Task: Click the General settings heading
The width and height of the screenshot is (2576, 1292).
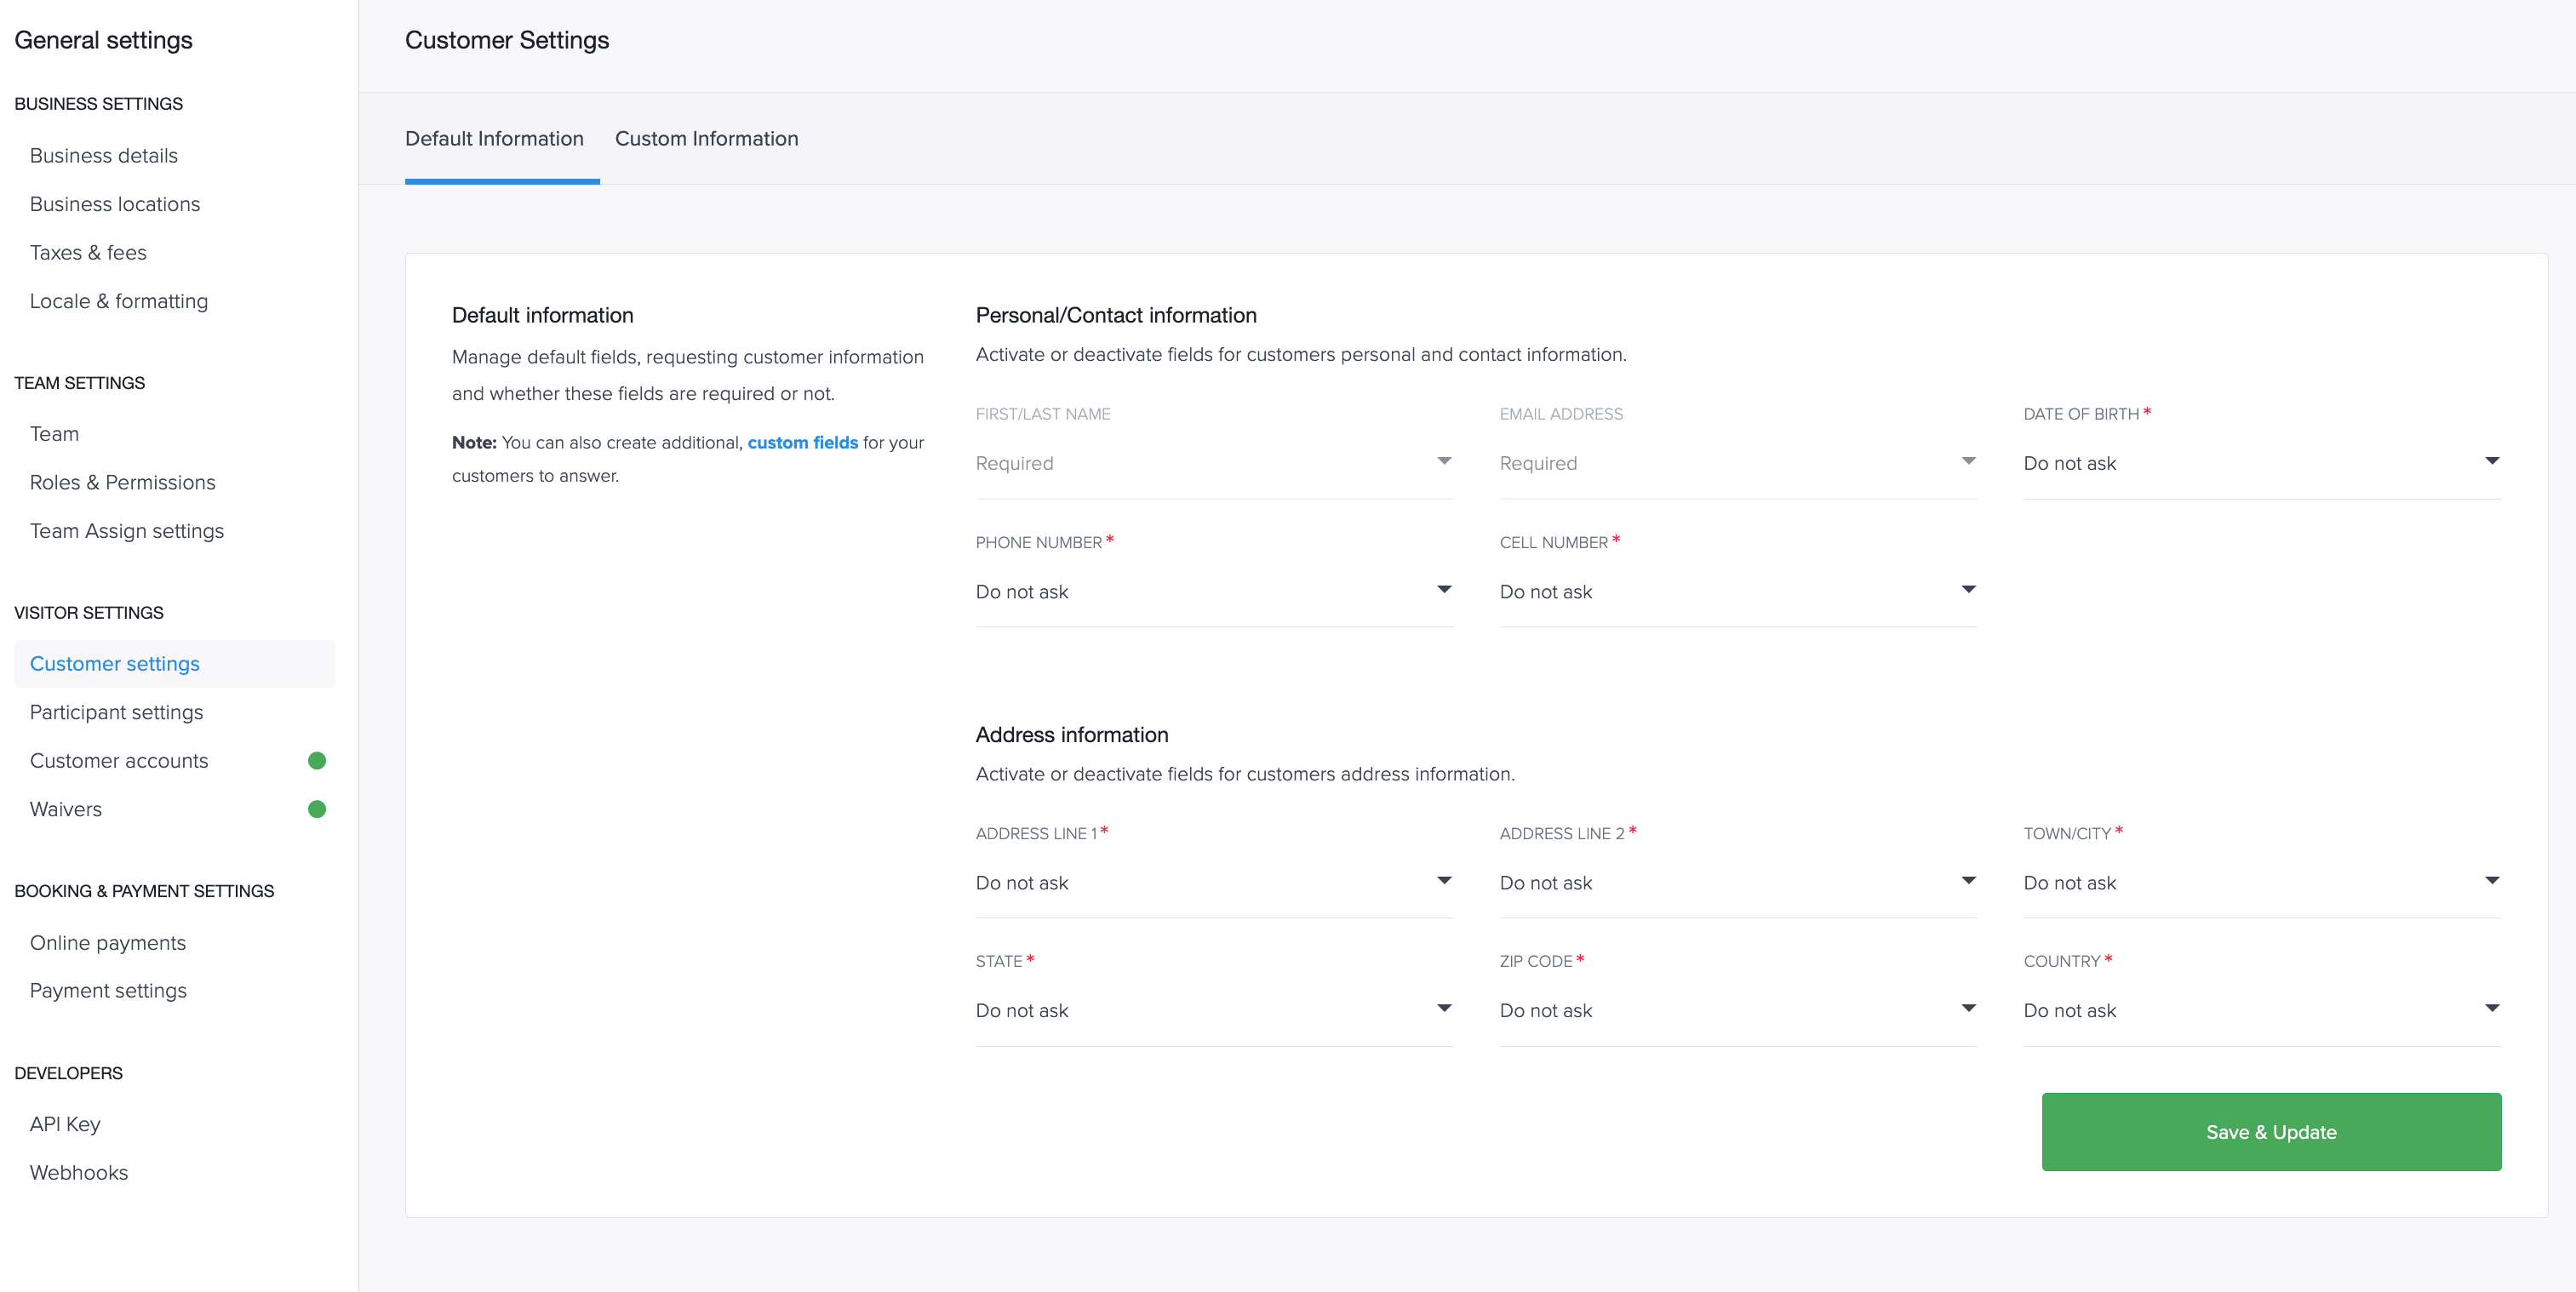Action: pyautogui.click(x=103, y=40)
